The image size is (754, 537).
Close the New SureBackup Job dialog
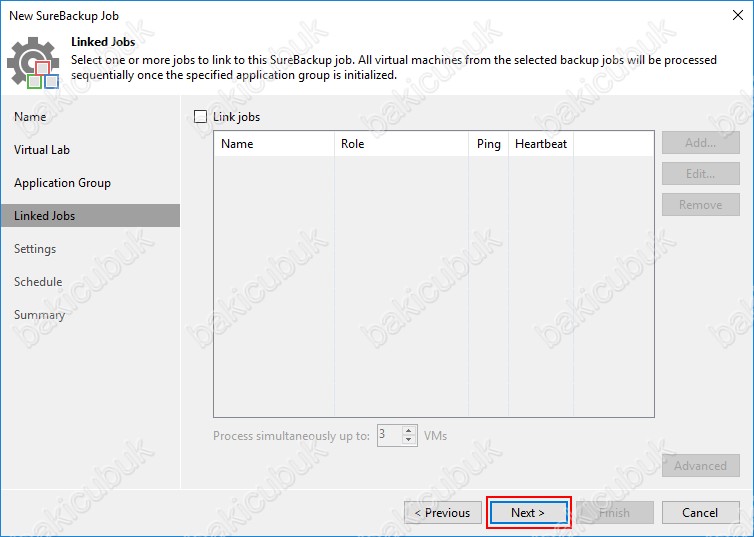(738, 15)
